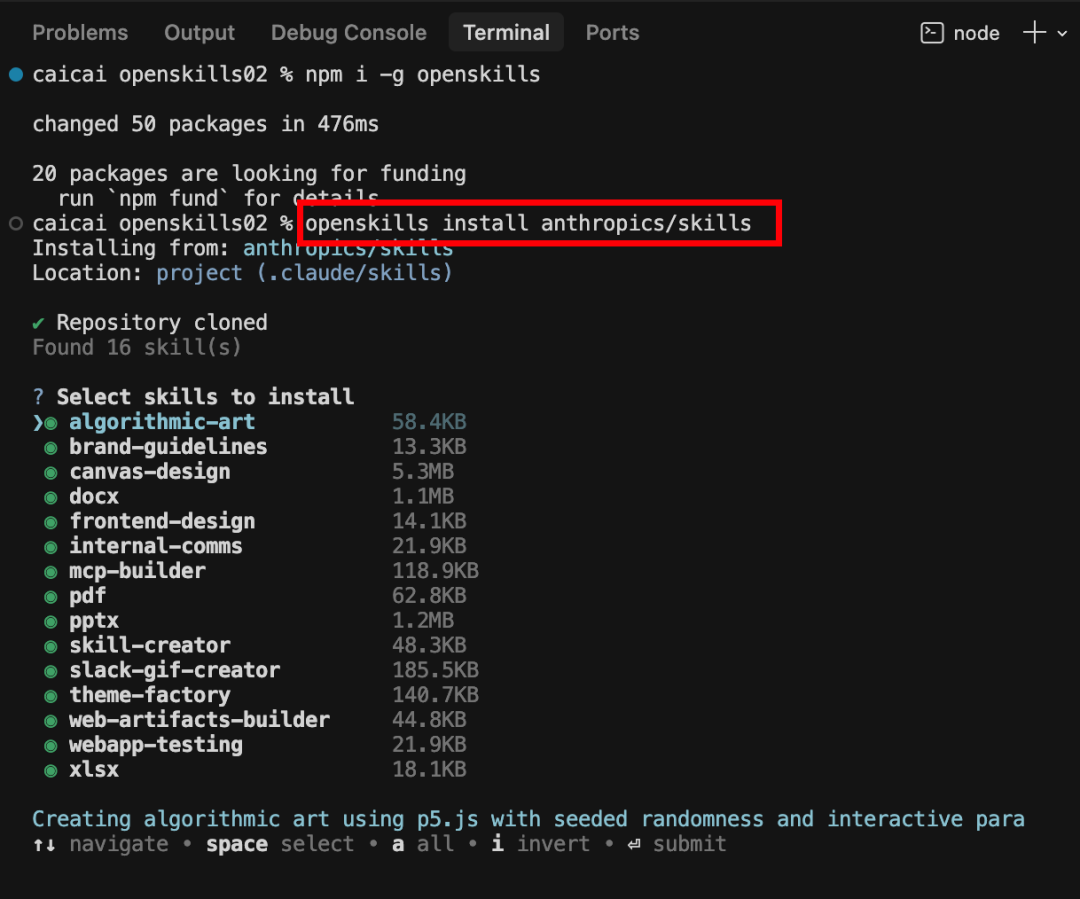
Task: Toggle the brand-guidelines selection dot
Action: (x=51, y=448)
